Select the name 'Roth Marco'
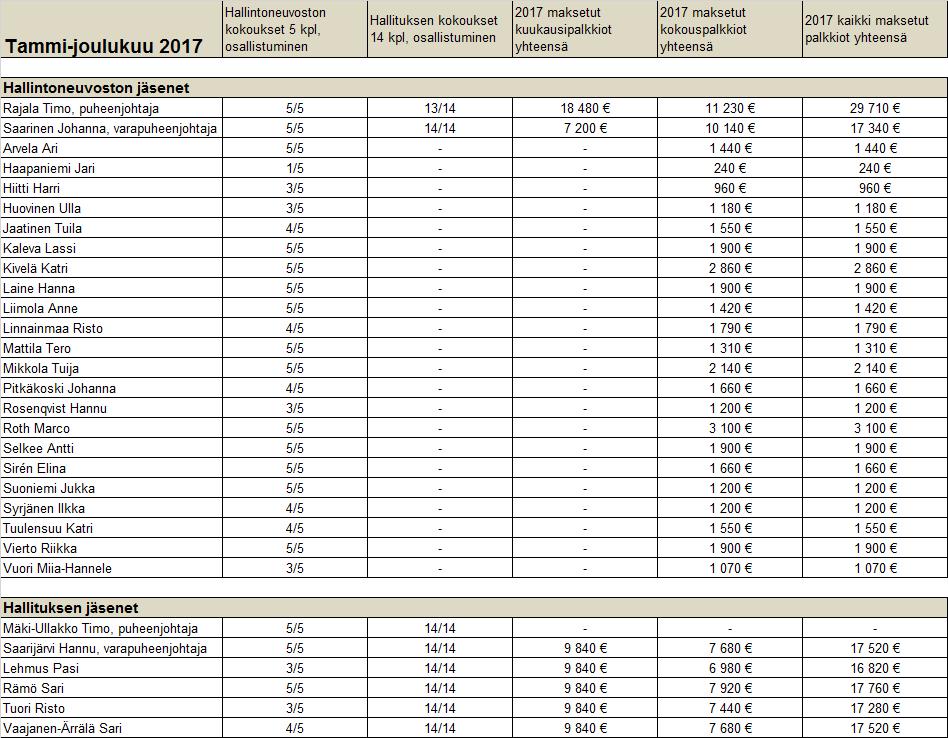This screenshot has width=948, height=738. (x=36, y=428)
